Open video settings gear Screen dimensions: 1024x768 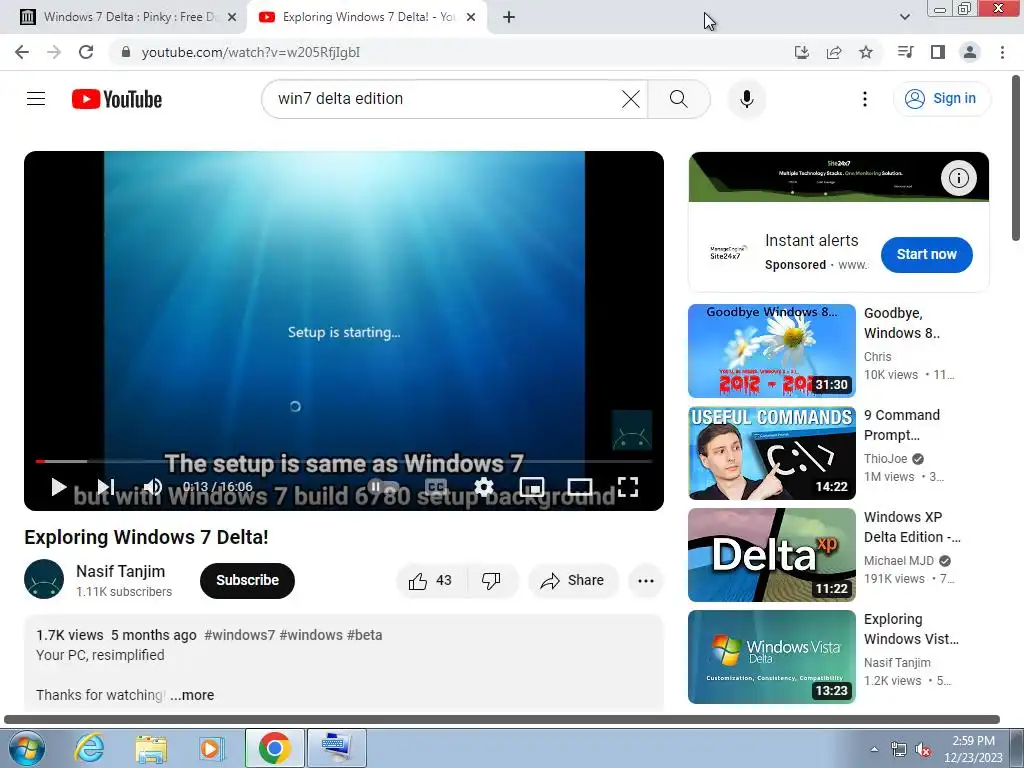tap(484, 487)
